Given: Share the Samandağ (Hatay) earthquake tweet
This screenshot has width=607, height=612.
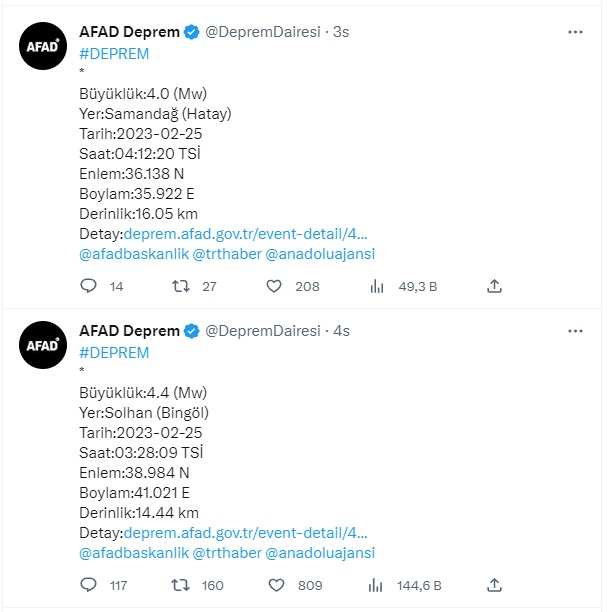Looking at the screenshot, I should tap(494, 286).
